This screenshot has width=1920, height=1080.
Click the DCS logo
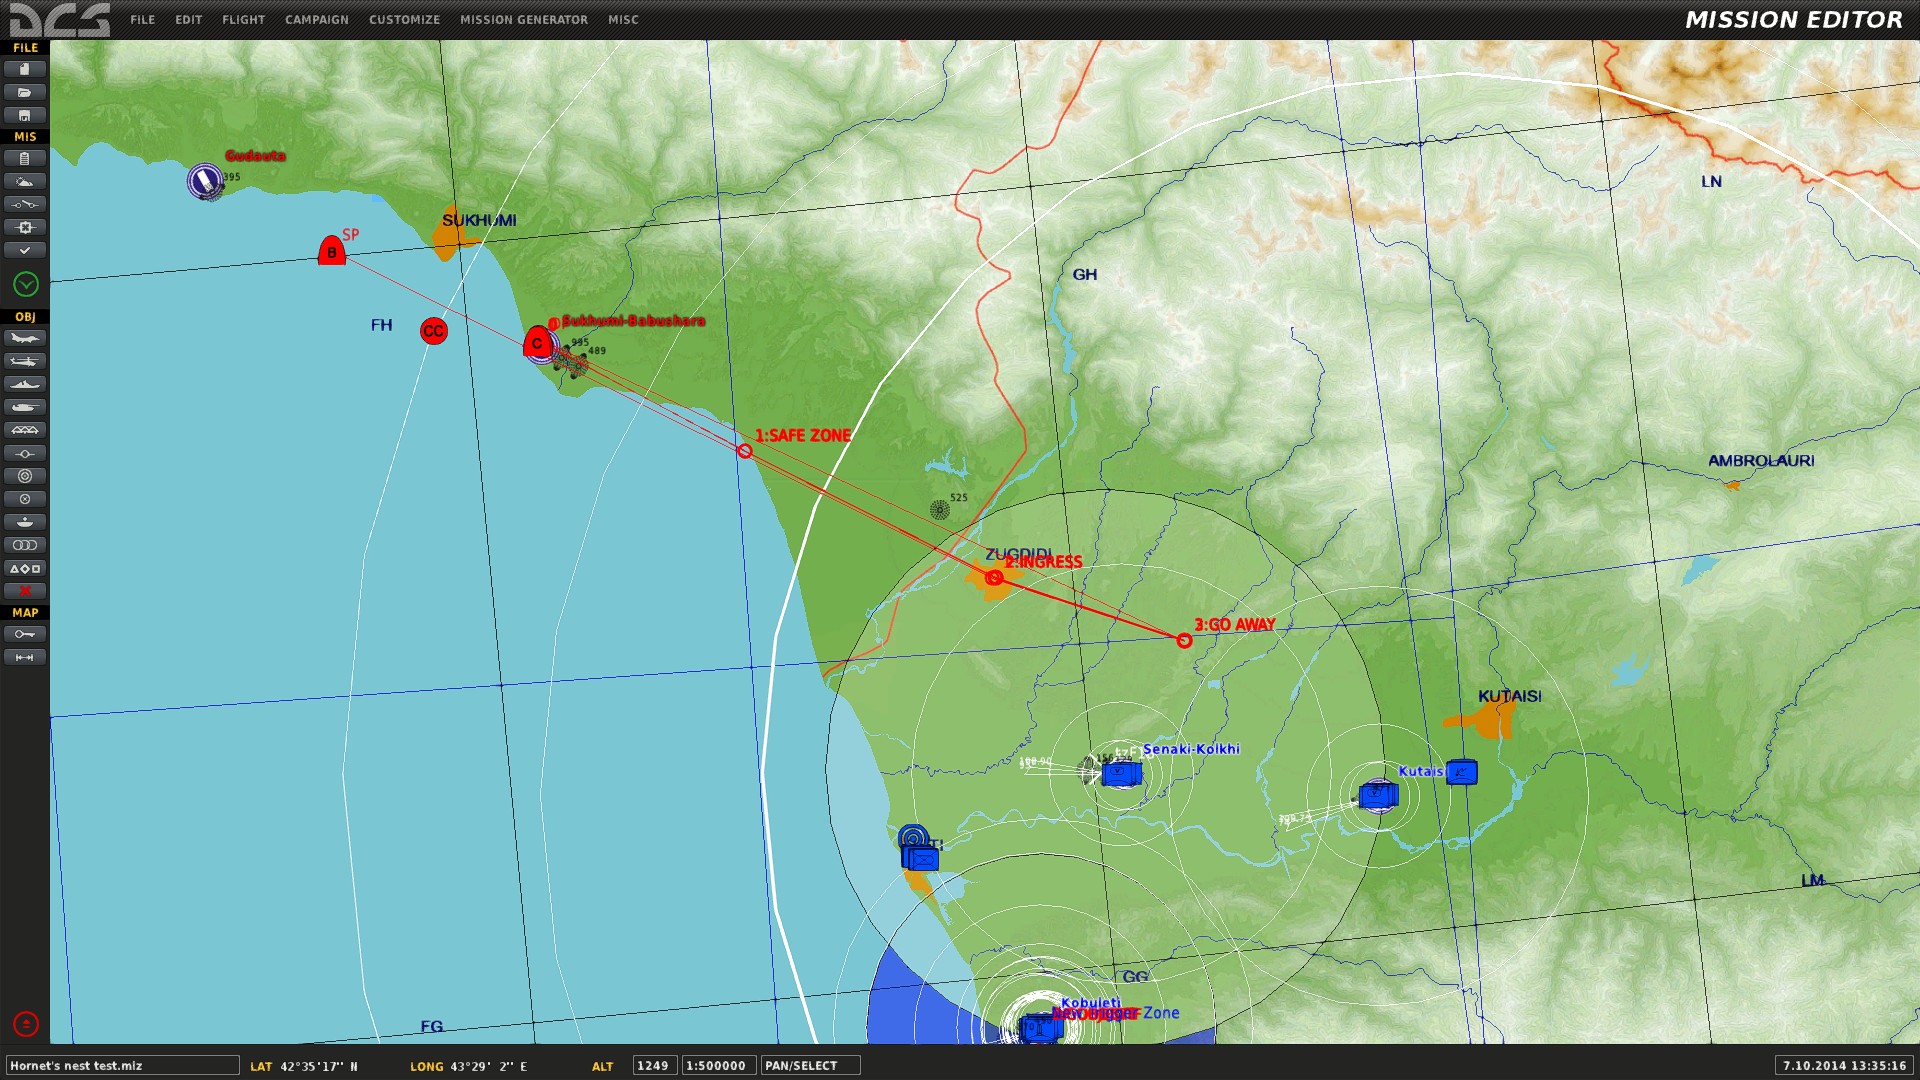[60, 20]
